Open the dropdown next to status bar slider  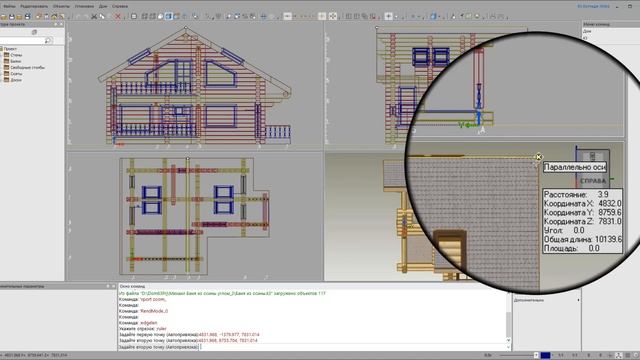click(x=536, y=355)
